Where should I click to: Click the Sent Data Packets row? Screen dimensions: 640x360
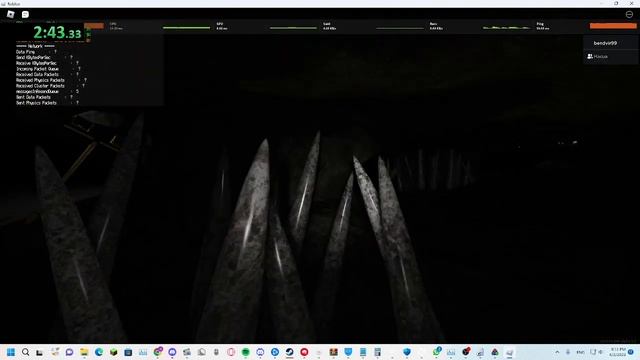coord(44,97)
